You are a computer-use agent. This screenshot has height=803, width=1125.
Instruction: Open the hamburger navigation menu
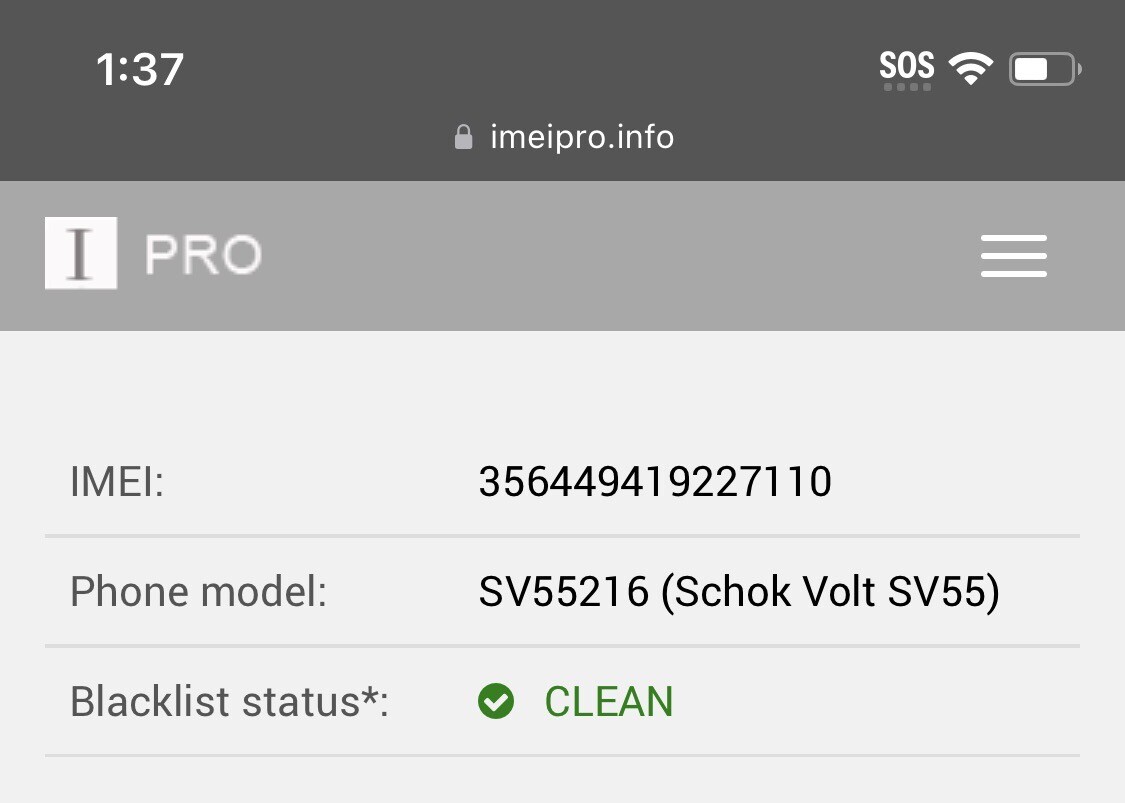[x=1013, y=256]
